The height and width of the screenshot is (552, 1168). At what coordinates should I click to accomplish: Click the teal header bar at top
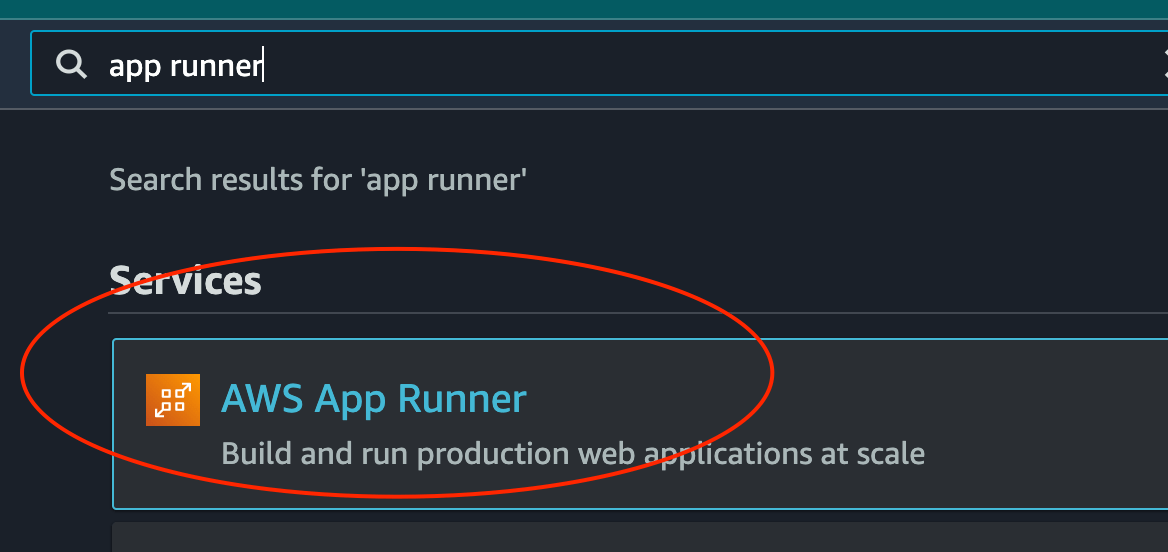(x=584, y=9)
